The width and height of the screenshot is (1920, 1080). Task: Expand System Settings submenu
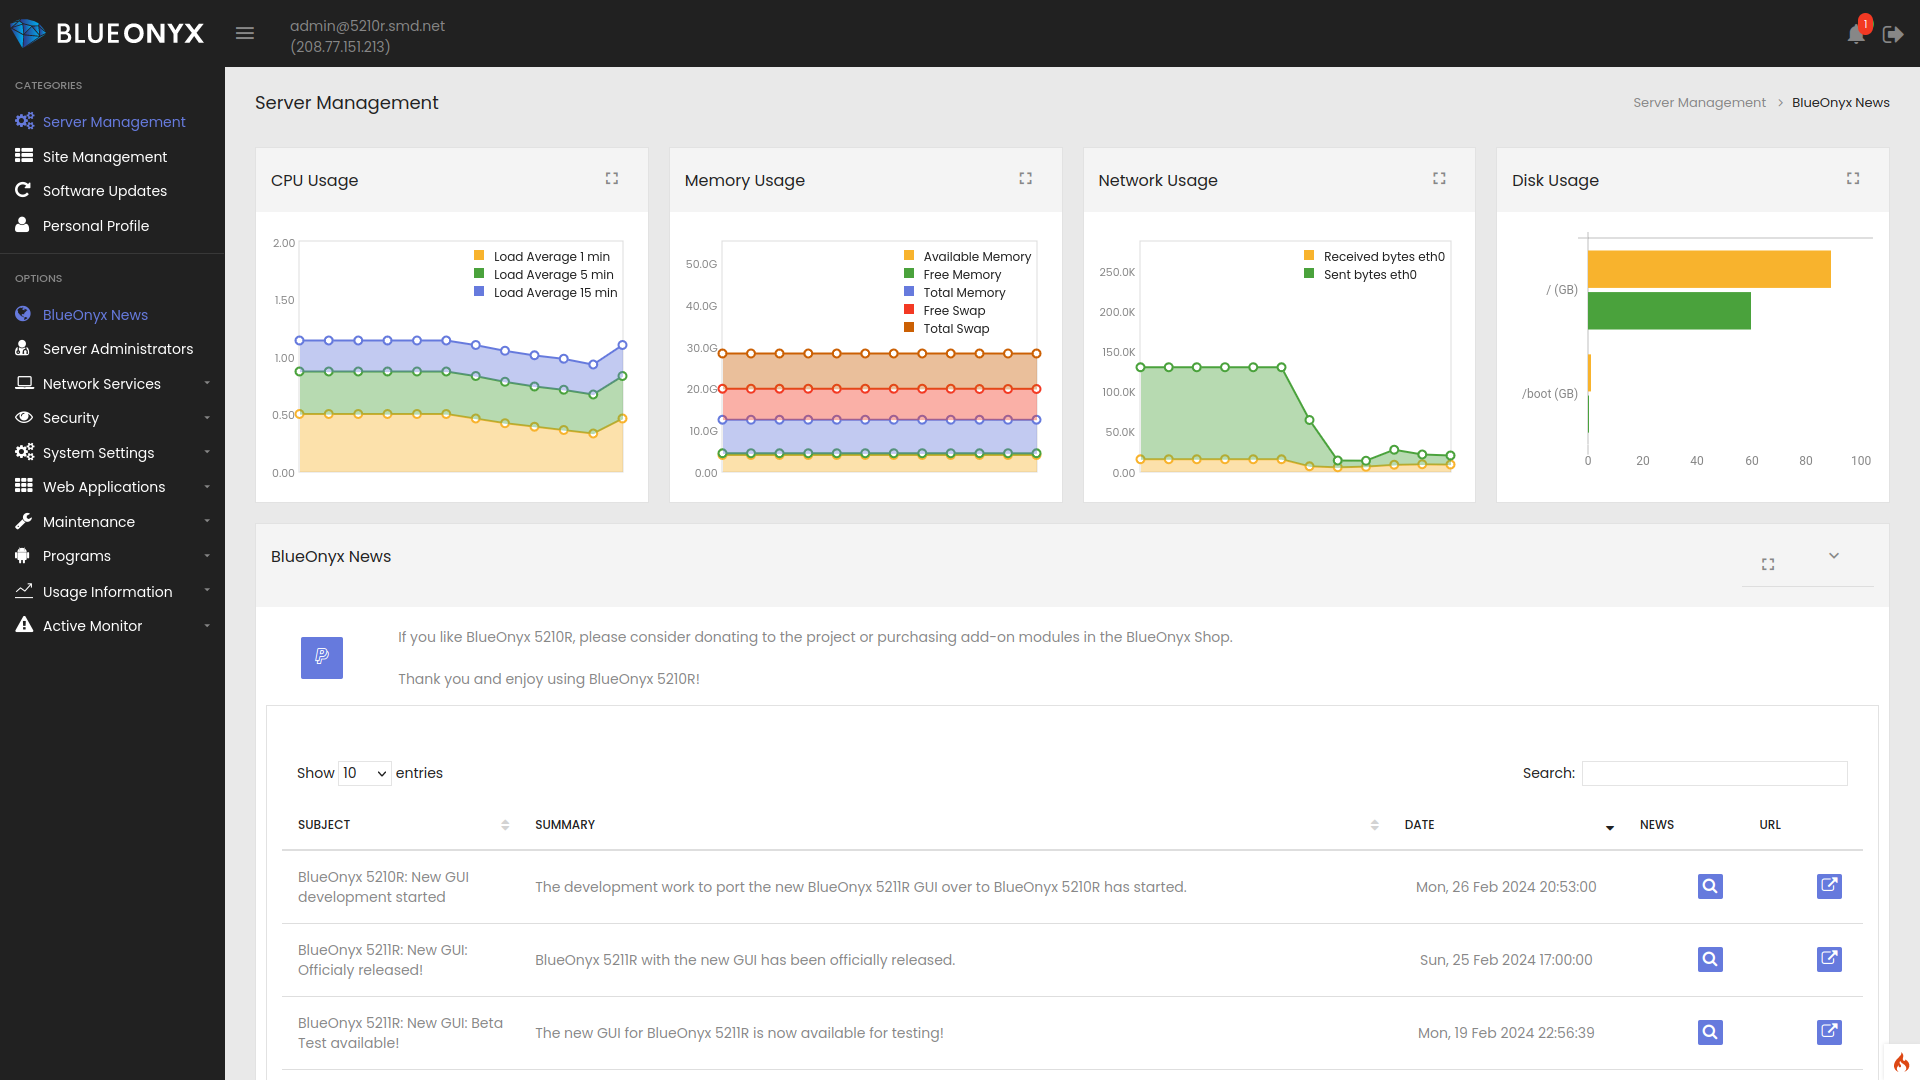pyautogui.click(x=112, y=453)
